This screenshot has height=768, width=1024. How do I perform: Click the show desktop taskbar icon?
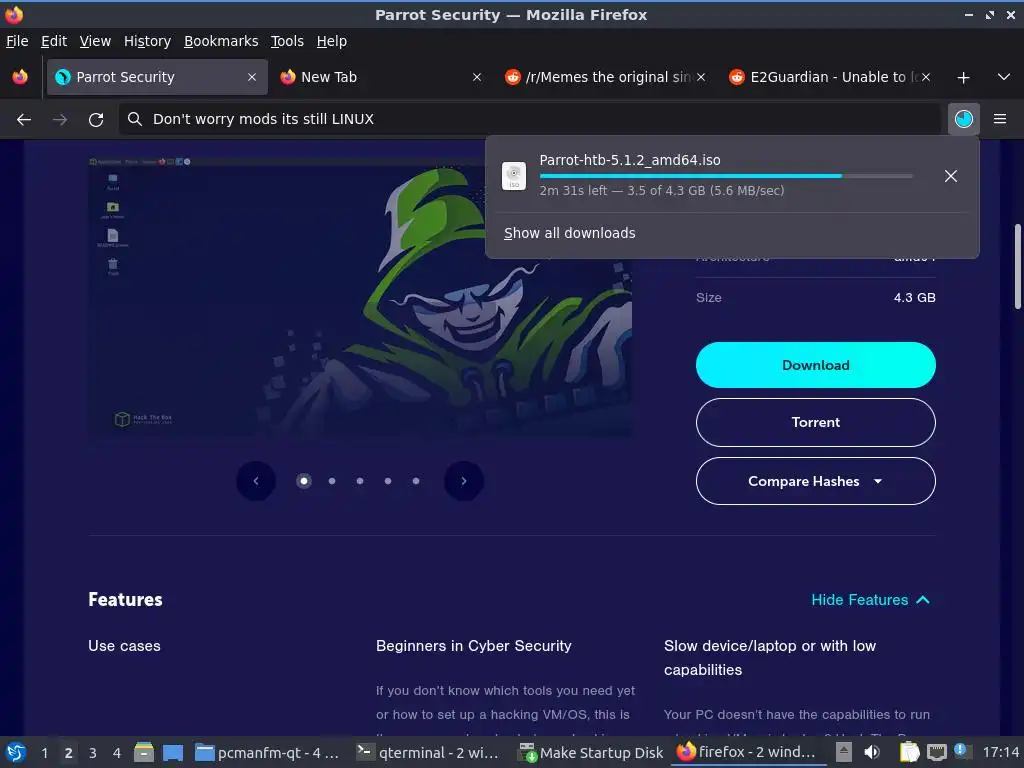(173, 753)
